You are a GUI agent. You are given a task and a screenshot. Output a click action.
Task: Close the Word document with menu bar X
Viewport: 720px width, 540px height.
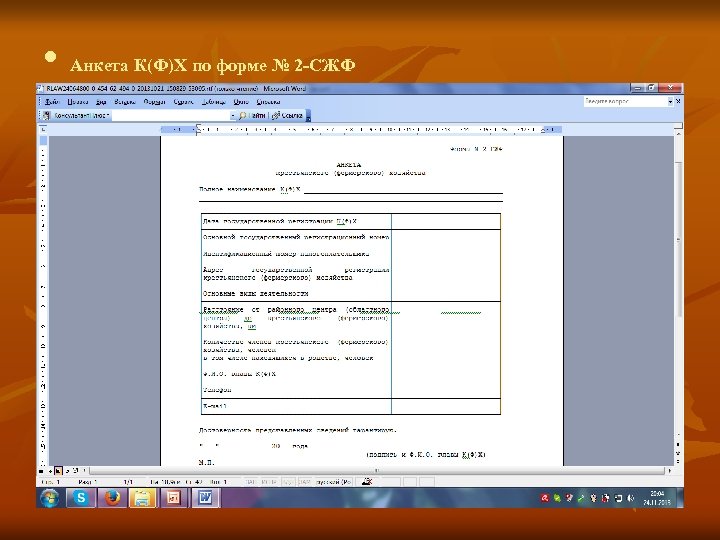click(x=679, y=101)
